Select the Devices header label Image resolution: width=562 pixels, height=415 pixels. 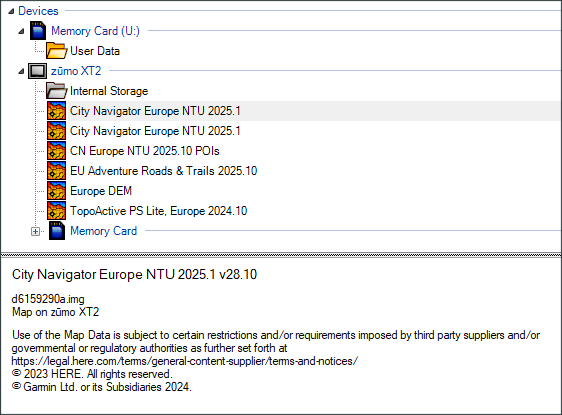38,11
